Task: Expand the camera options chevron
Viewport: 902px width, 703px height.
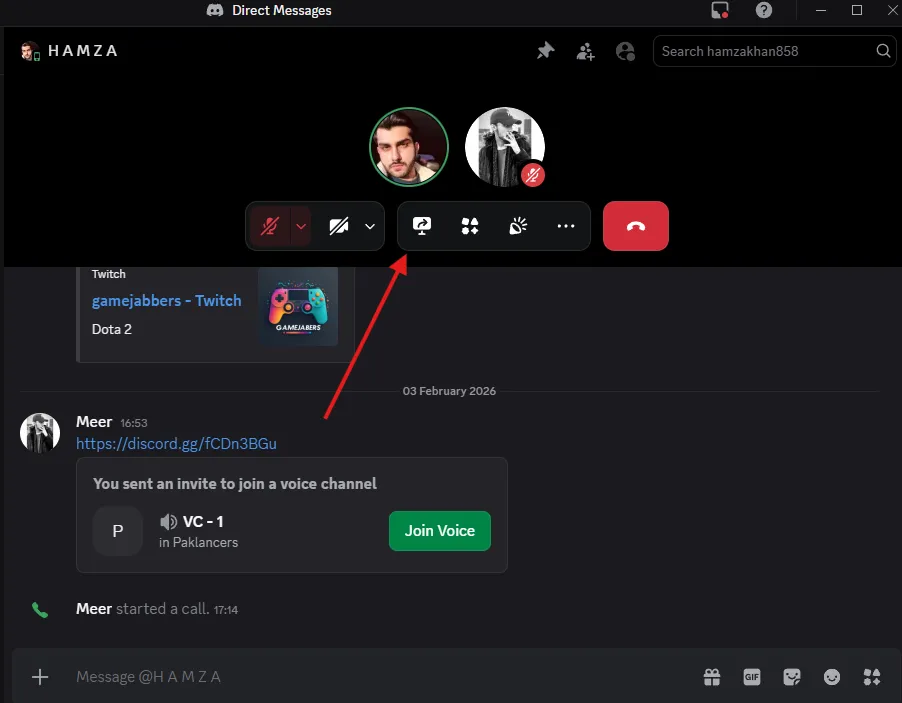Action: click(370, 226)
